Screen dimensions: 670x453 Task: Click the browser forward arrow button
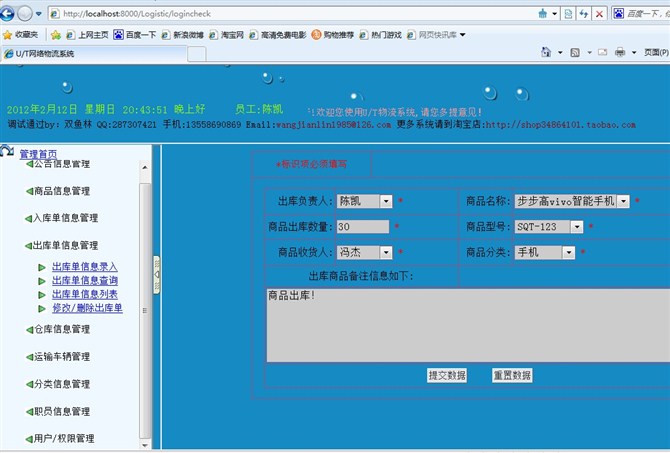25,14
